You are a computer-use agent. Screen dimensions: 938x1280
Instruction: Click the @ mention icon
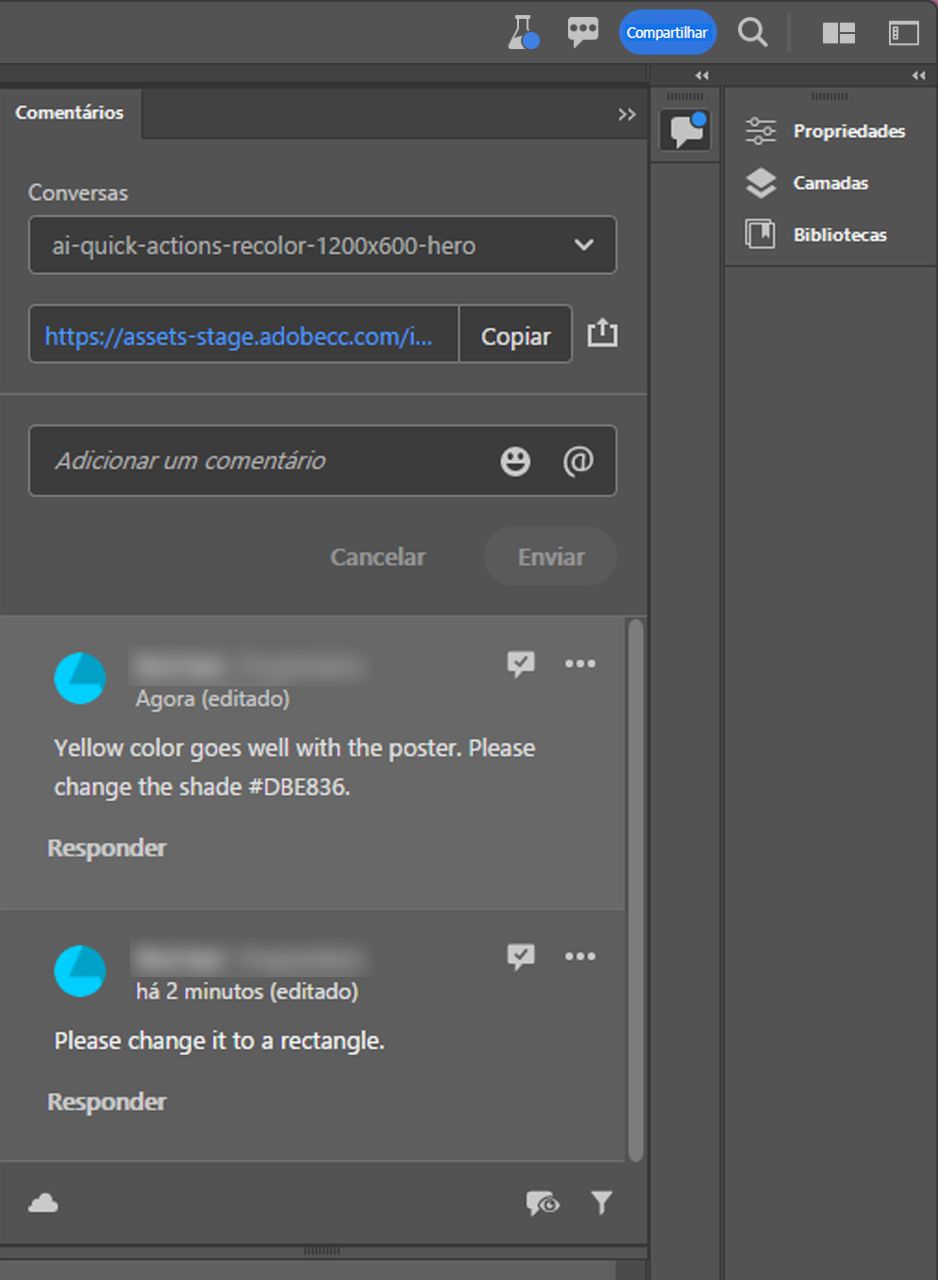pyautogui.click(x=578, y=461)
